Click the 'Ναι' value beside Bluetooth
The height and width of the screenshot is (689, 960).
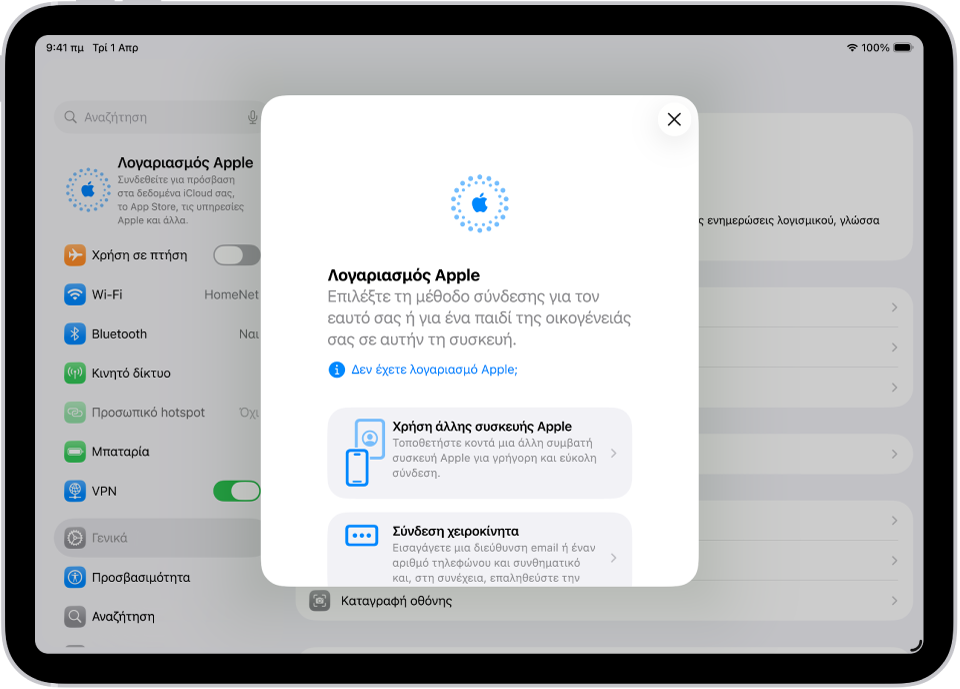[x=249, y=334]
